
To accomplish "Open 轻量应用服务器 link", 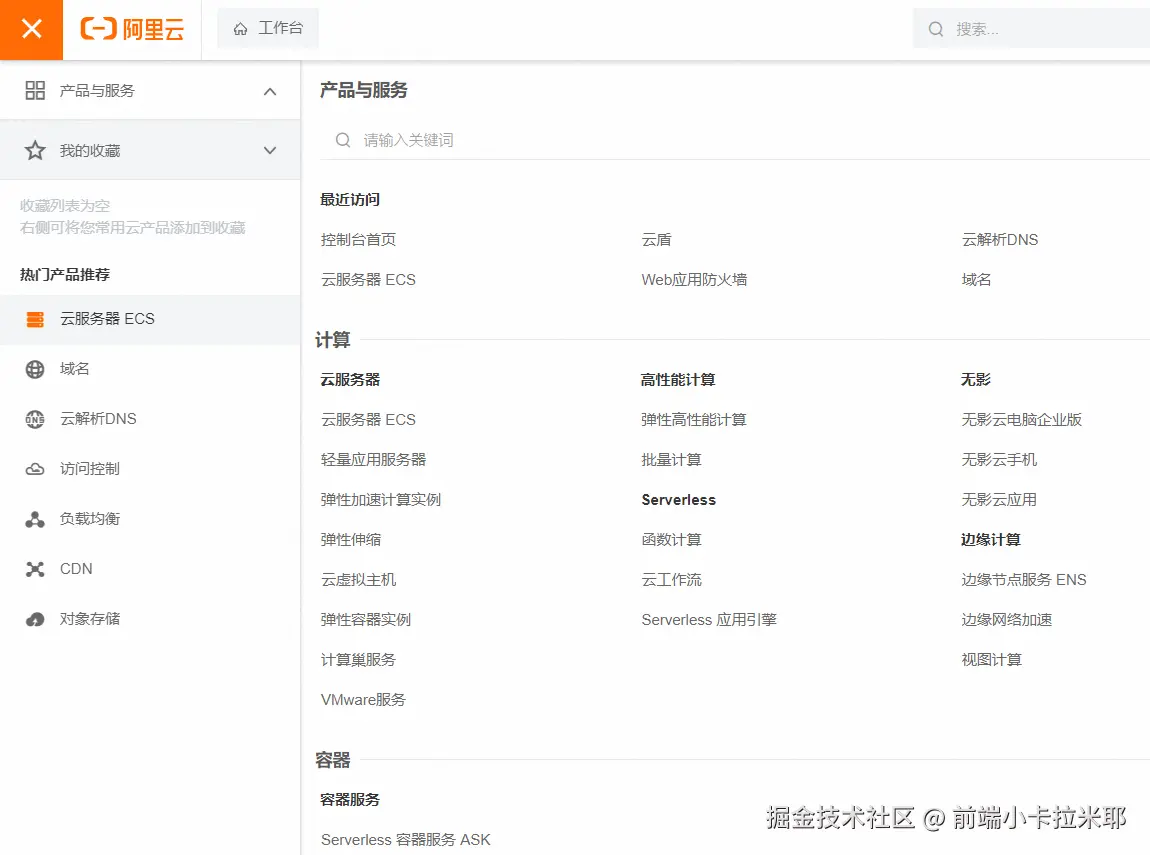I will 373,460.
